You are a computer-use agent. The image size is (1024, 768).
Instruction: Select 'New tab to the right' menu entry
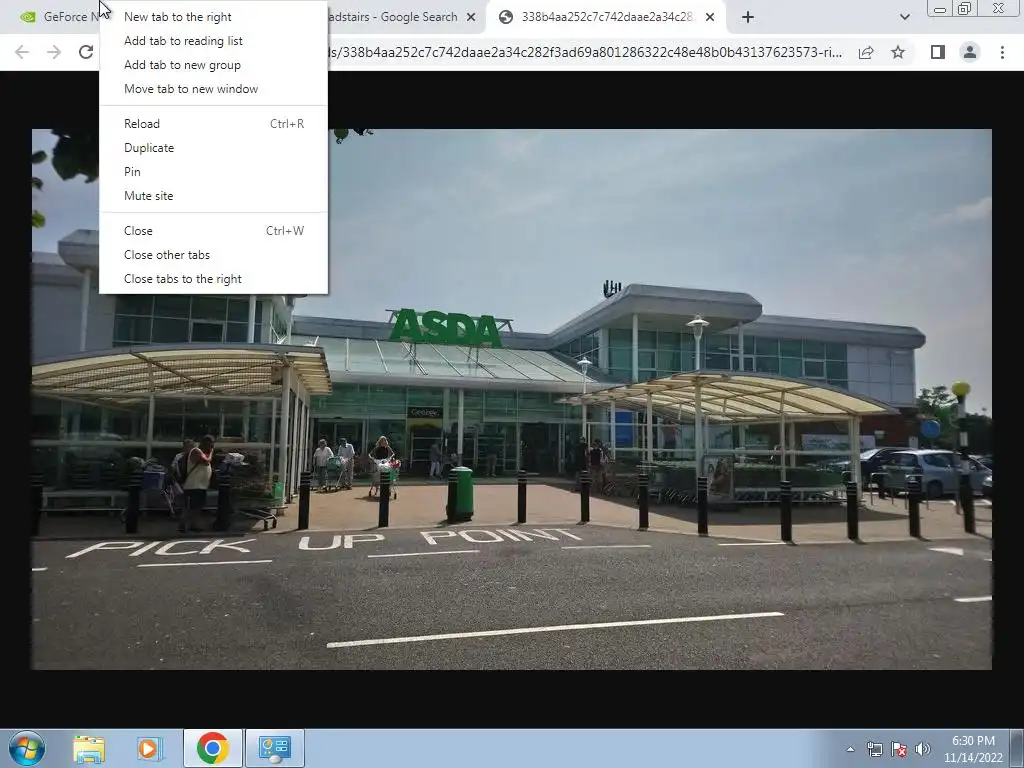pyautogui.click(x=213, y=17)
